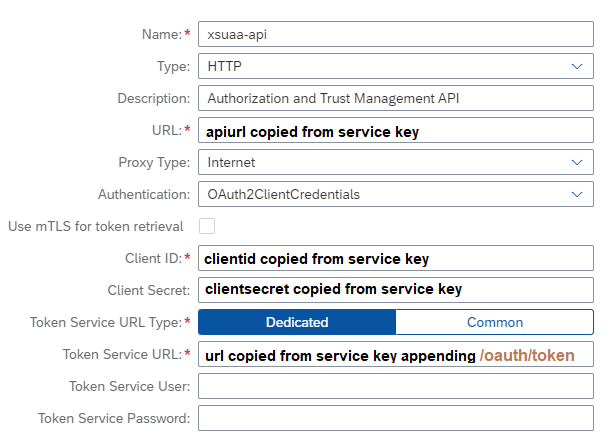
Task: Click the Token Service URL field
Action: point(396,354)
